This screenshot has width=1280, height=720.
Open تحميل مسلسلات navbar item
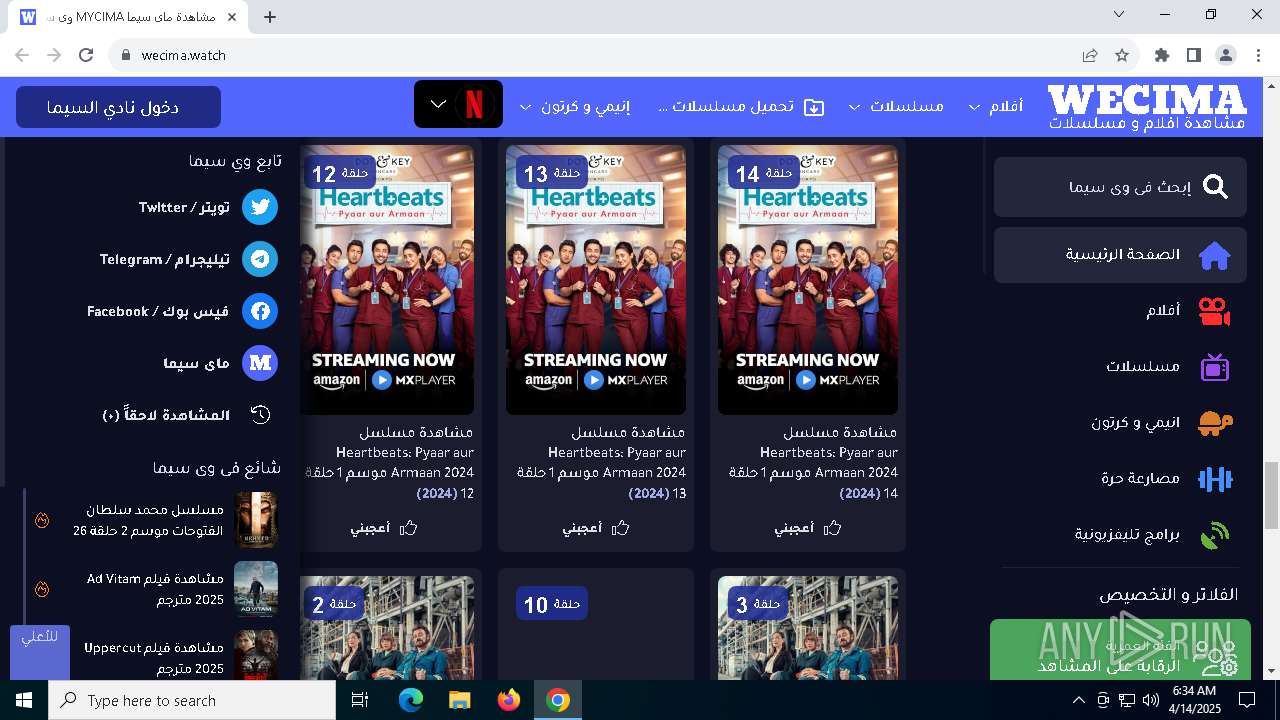(741, 106)
